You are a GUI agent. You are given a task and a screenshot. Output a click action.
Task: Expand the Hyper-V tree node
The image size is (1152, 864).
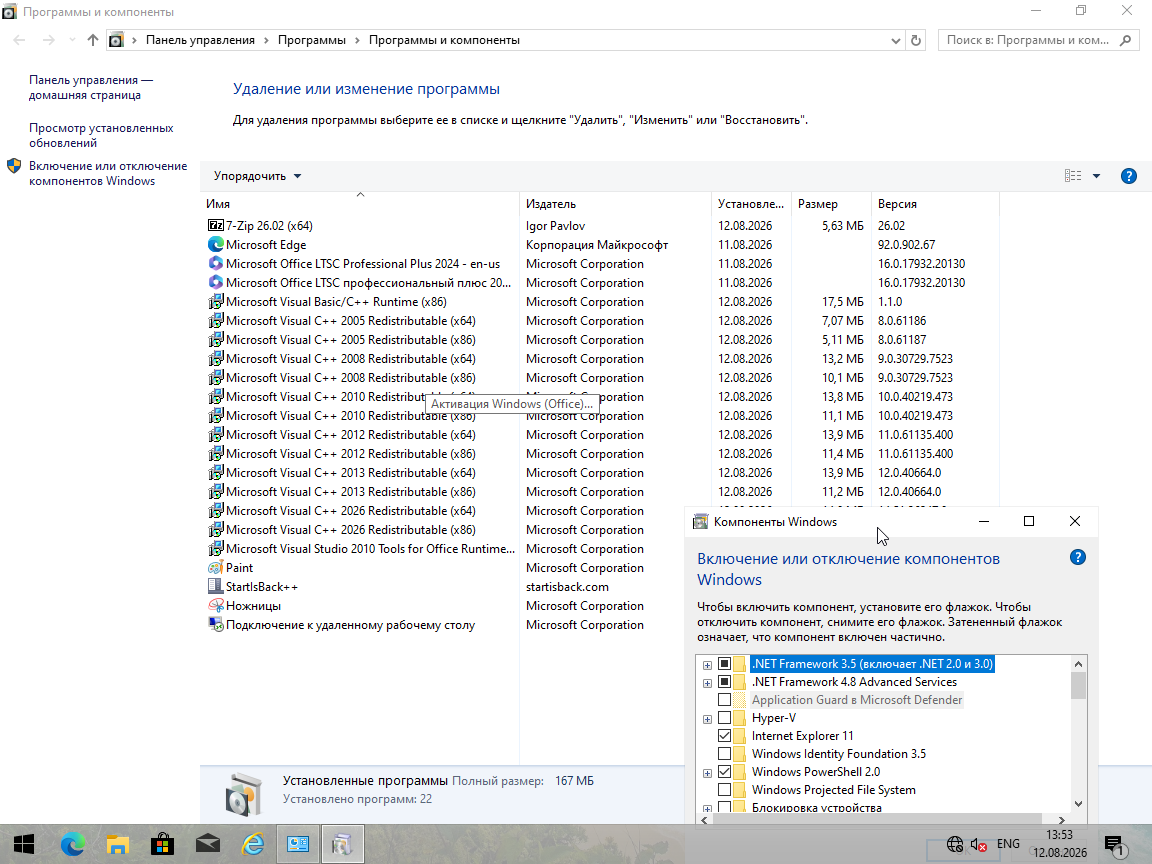(x=708, y=719)
